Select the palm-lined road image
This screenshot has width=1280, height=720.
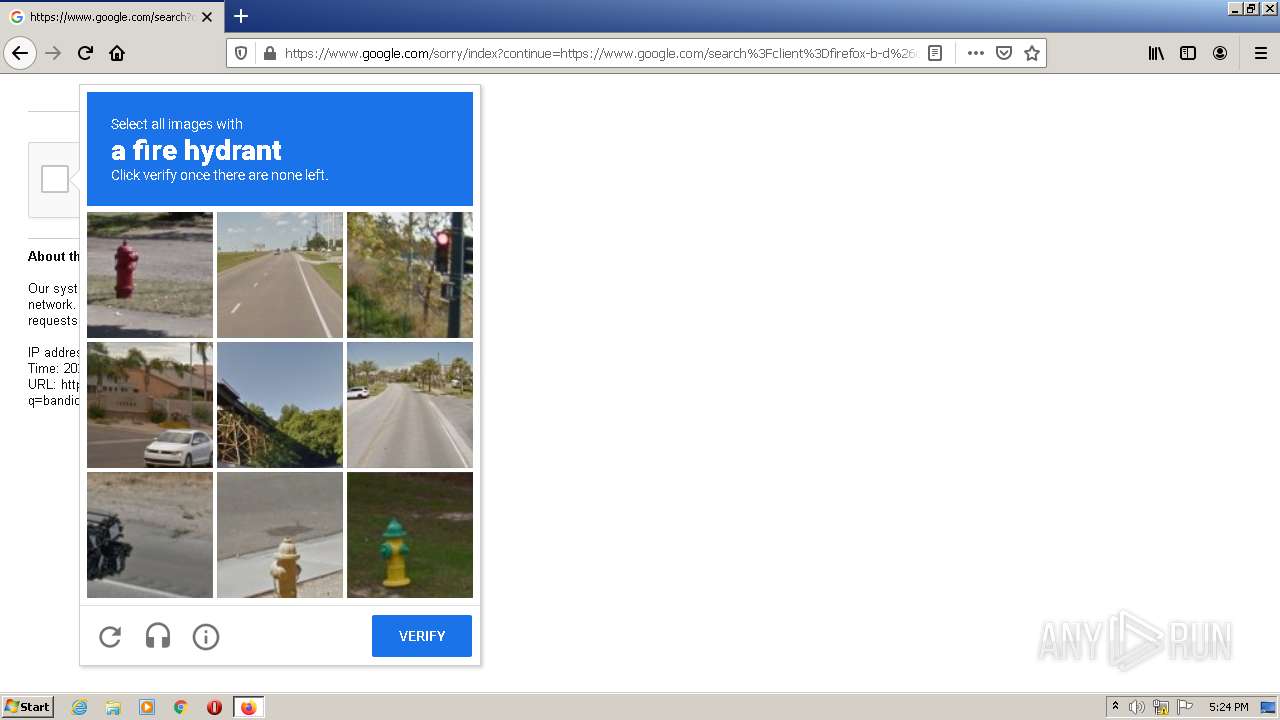(x=410, y=405)
